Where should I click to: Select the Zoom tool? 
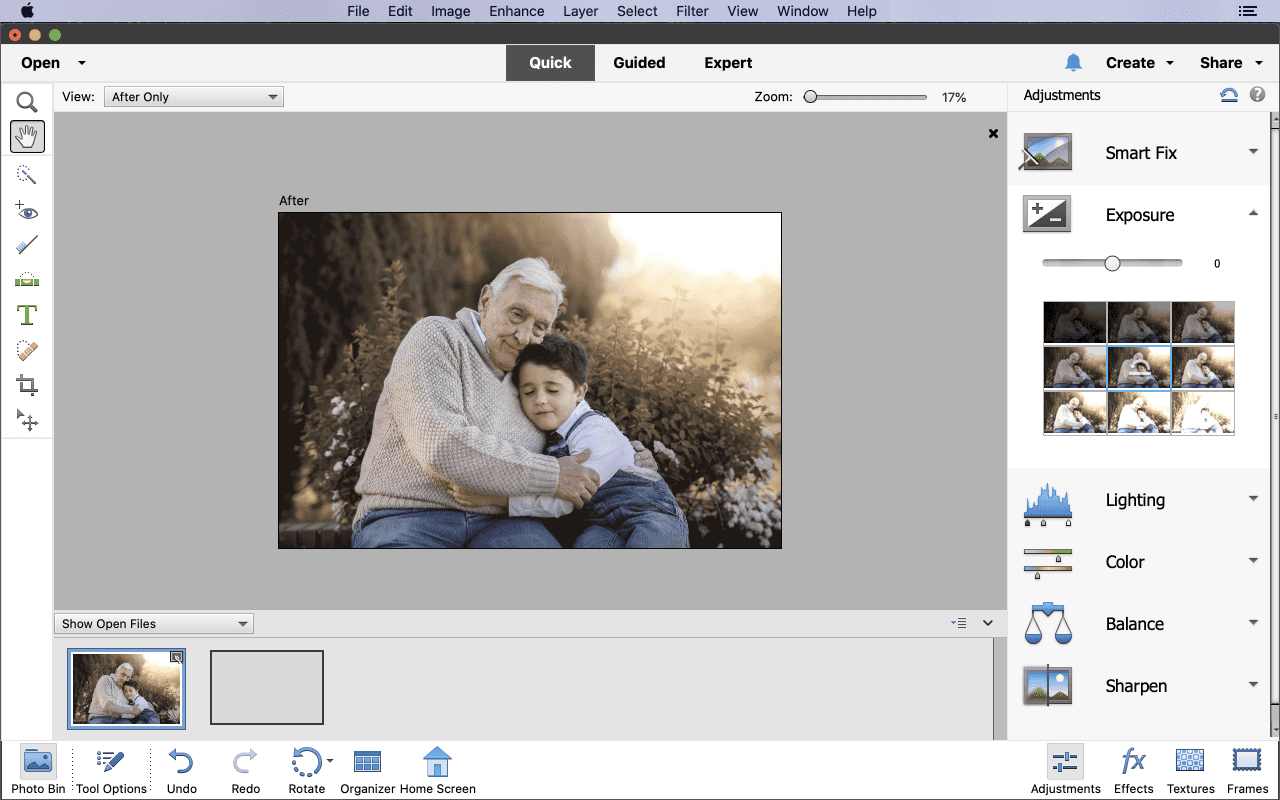coord(27,102)
